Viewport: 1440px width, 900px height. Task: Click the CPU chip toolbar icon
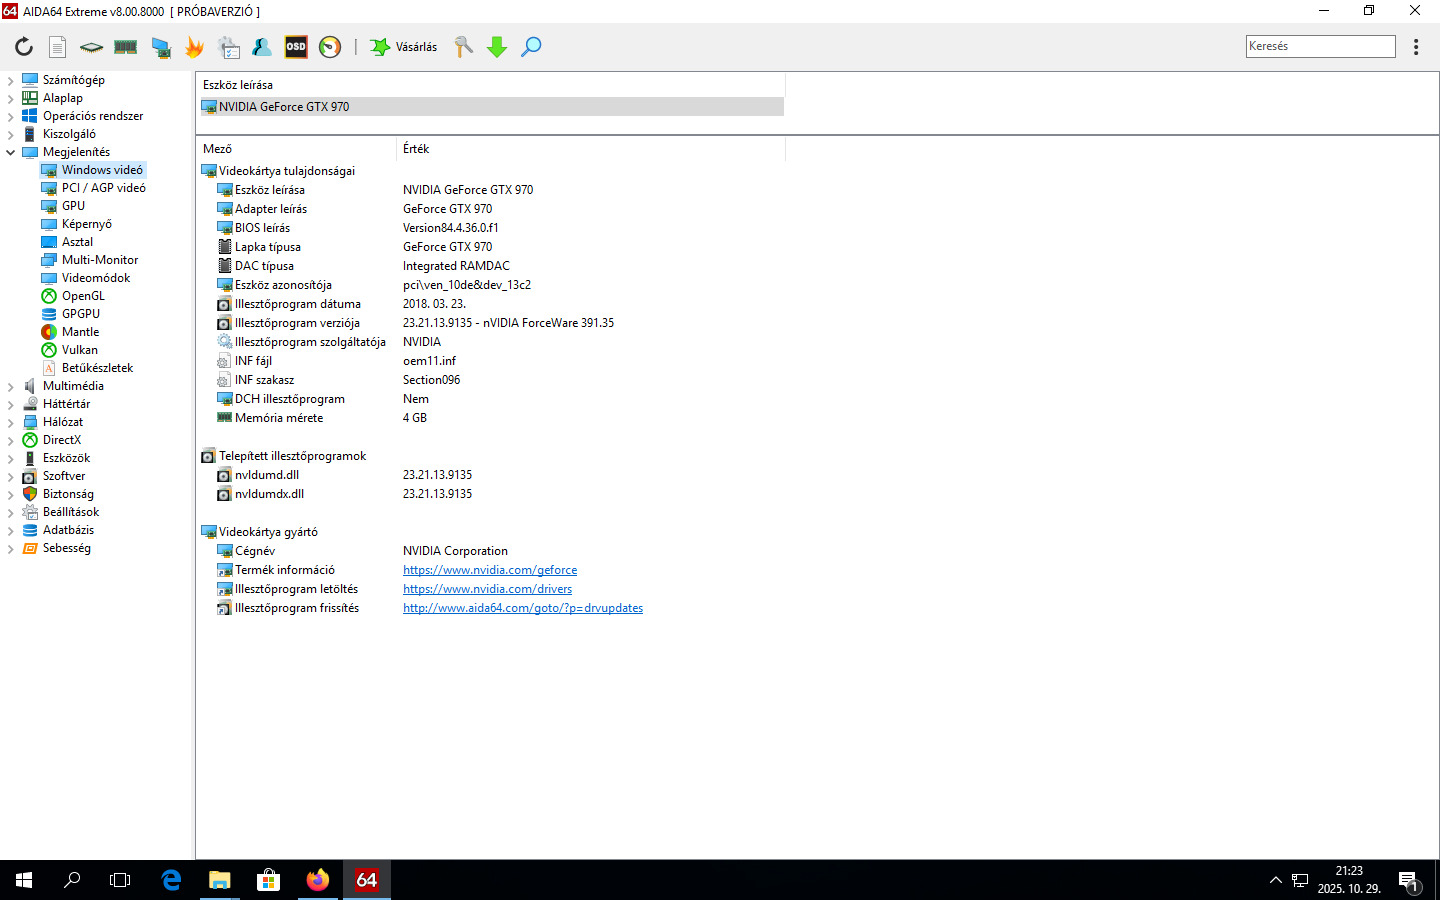[x=91, y=47]
